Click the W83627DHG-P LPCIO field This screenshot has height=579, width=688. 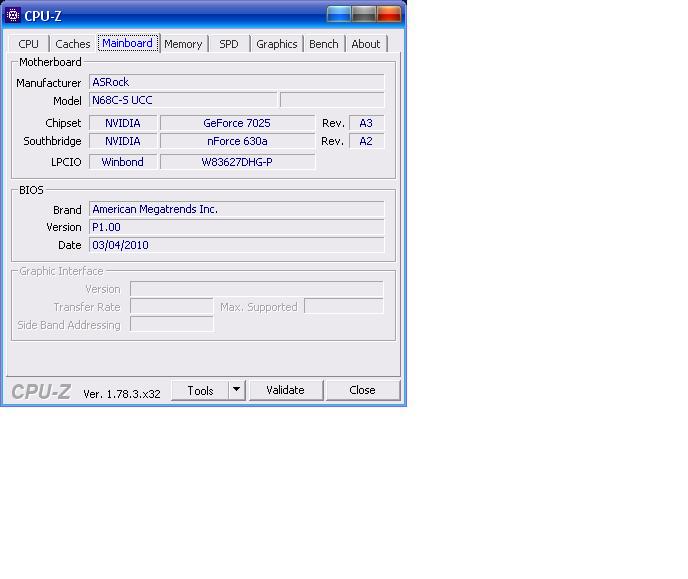(237, 162)
